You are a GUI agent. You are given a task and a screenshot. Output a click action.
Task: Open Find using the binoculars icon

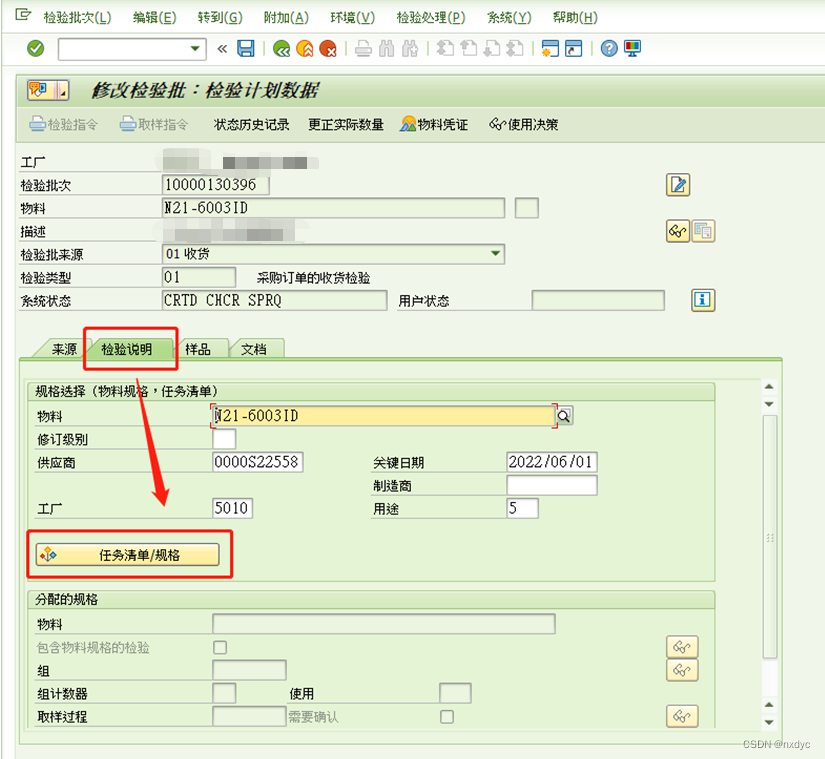pos(385,48)
